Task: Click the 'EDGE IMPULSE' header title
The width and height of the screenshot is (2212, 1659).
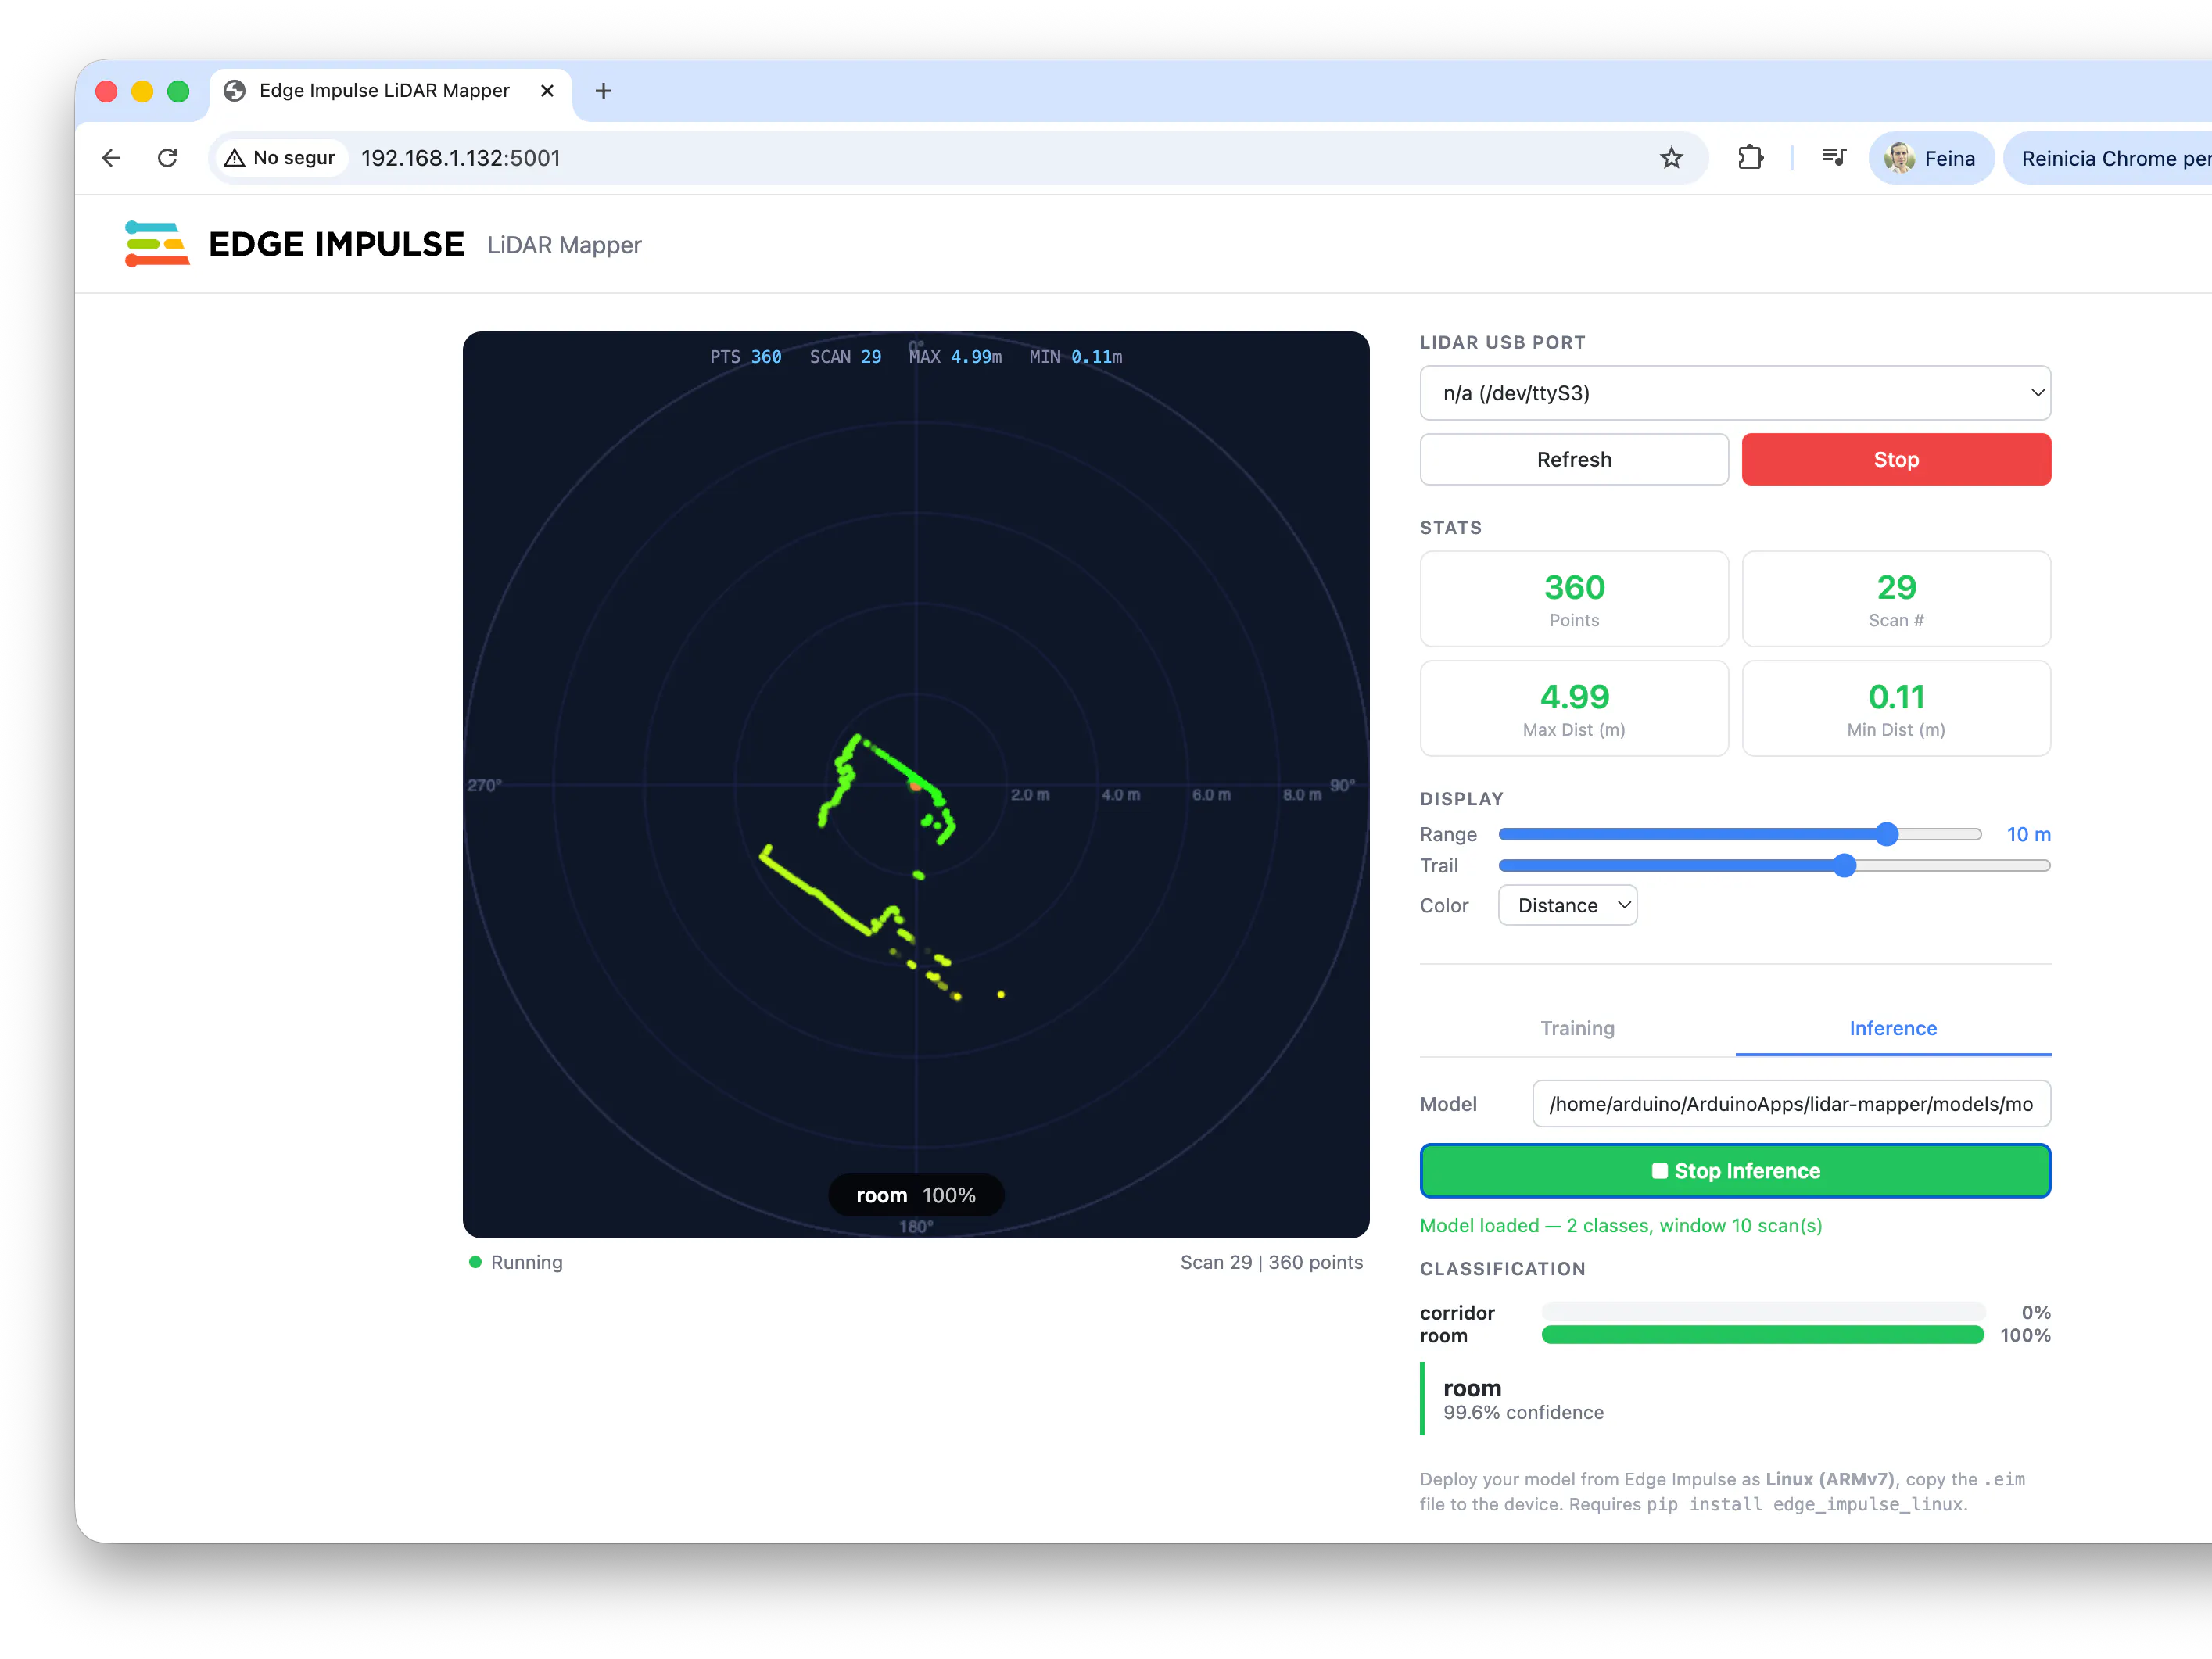Action: [x=336, y=244]
